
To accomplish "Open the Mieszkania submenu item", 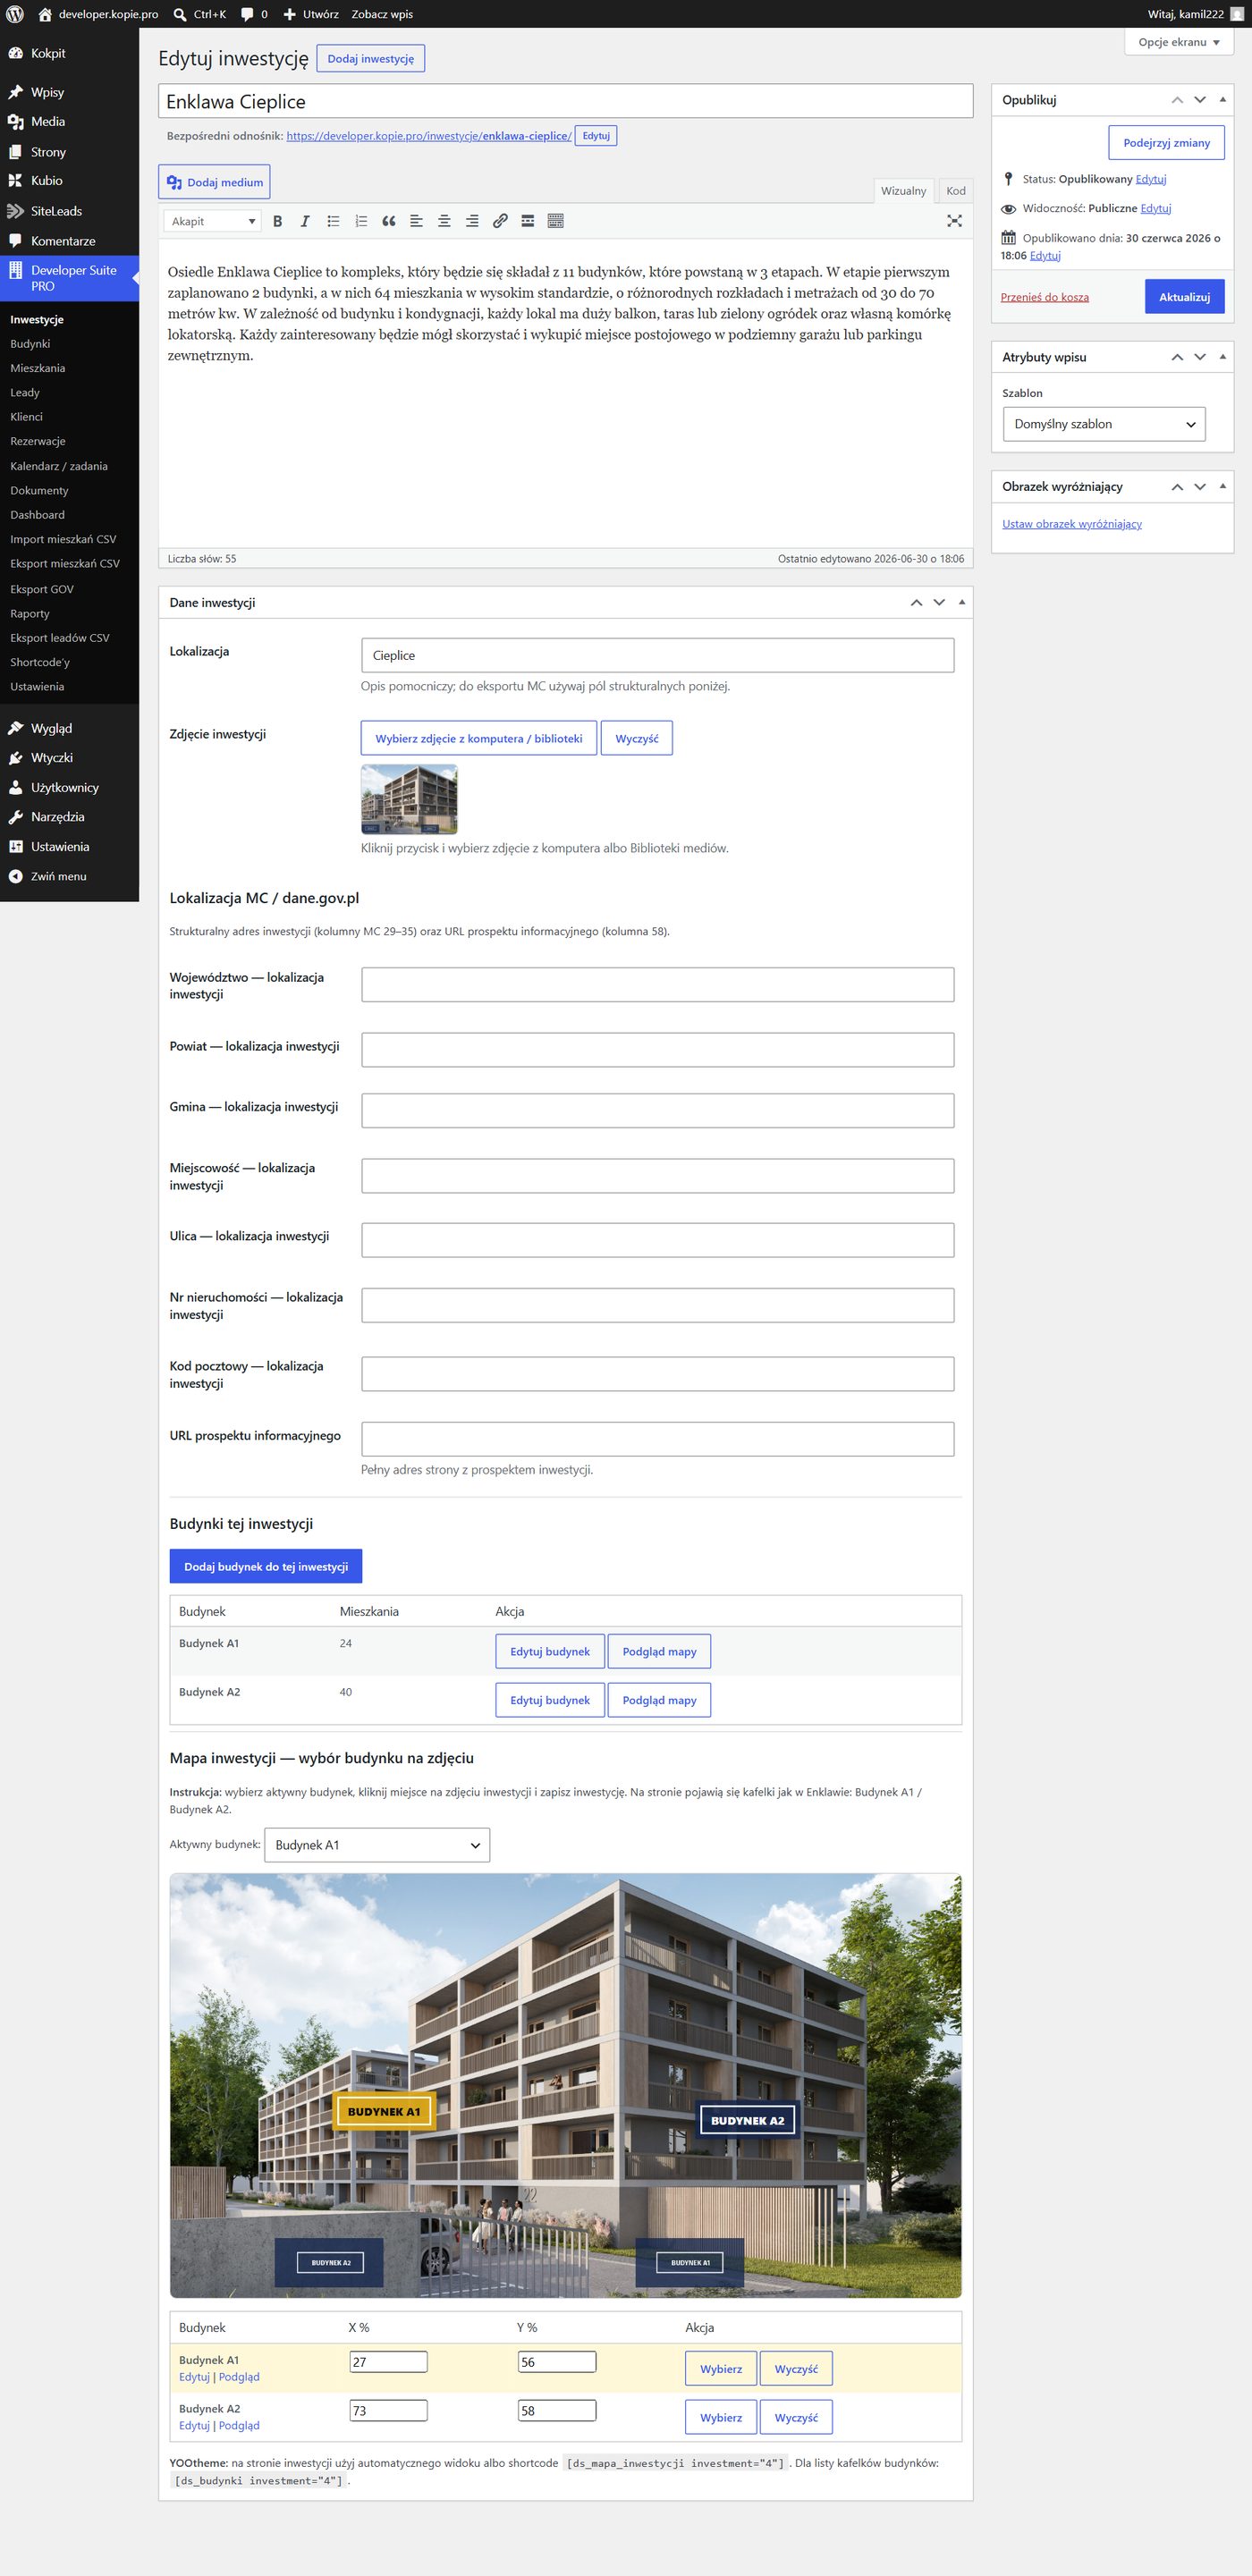I will coord(37,368).
